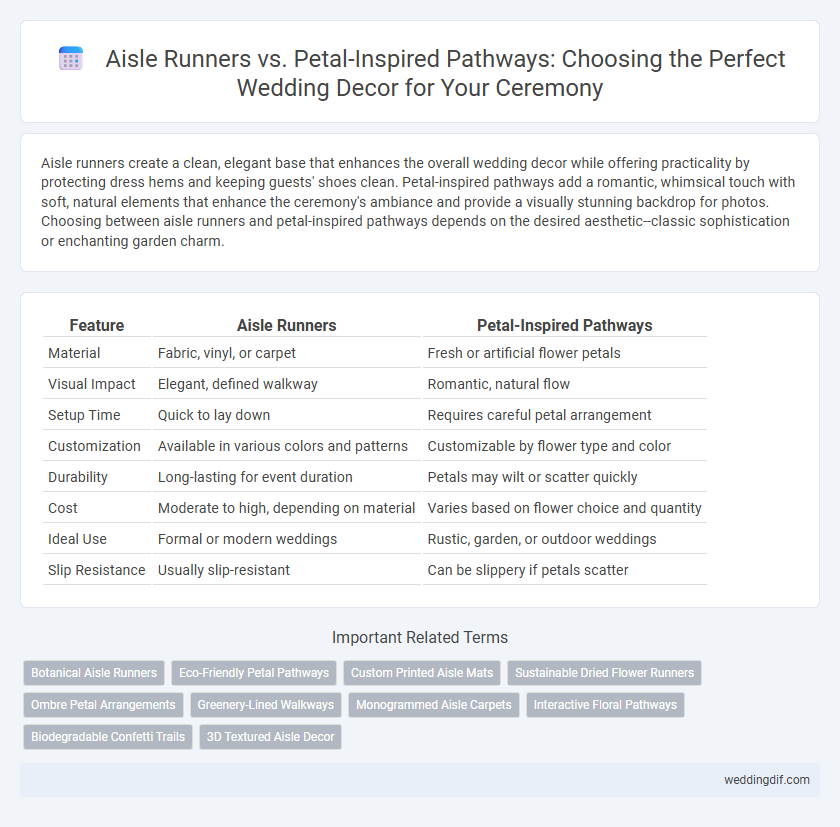Image resolution: width=840 pixels, height=827 pixels.
Task: Select the Durability table row label
Action: (78, 477)
